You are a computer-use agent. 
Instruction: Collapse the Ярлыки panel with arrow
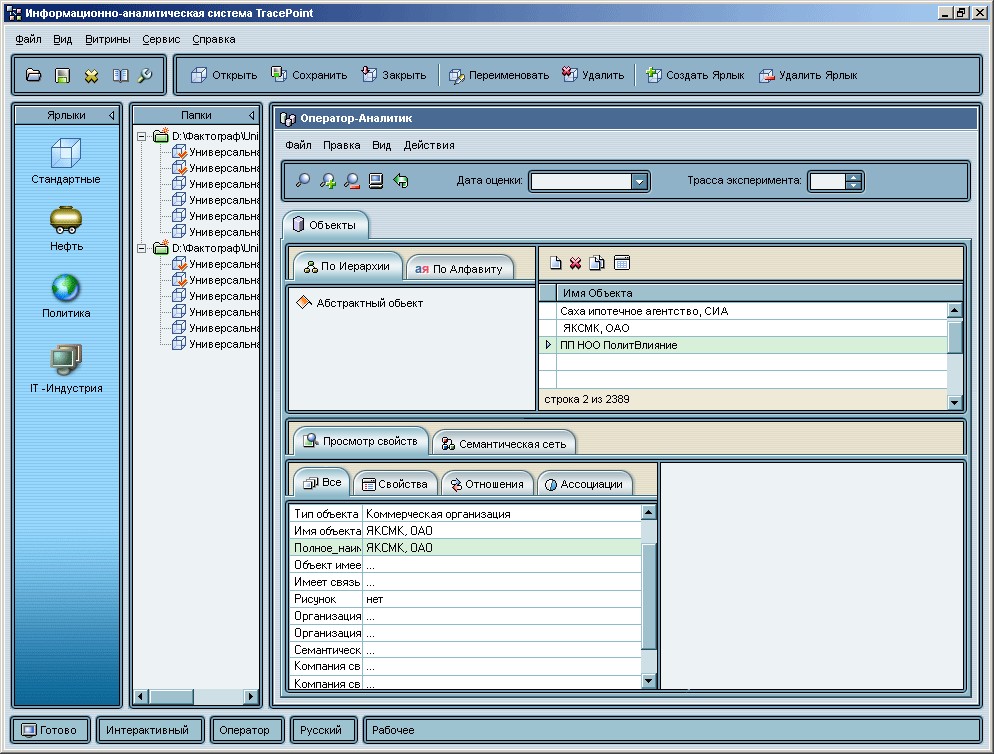112,115
